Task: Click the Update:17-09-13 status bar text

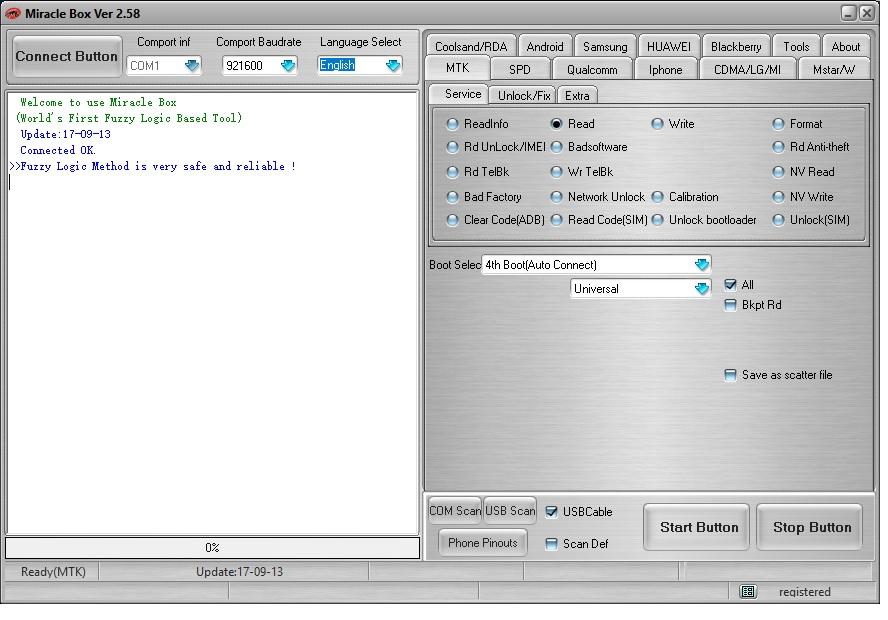Action: (240, 572)
